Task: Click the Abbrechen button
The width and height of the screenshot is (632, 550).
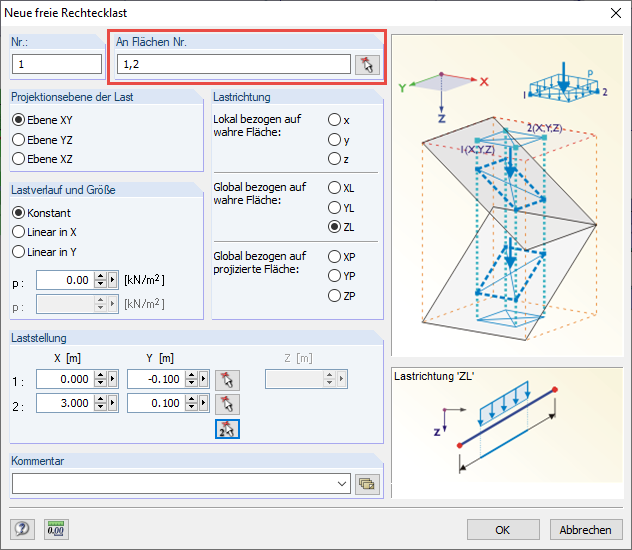Action: (x=586, y=529)
